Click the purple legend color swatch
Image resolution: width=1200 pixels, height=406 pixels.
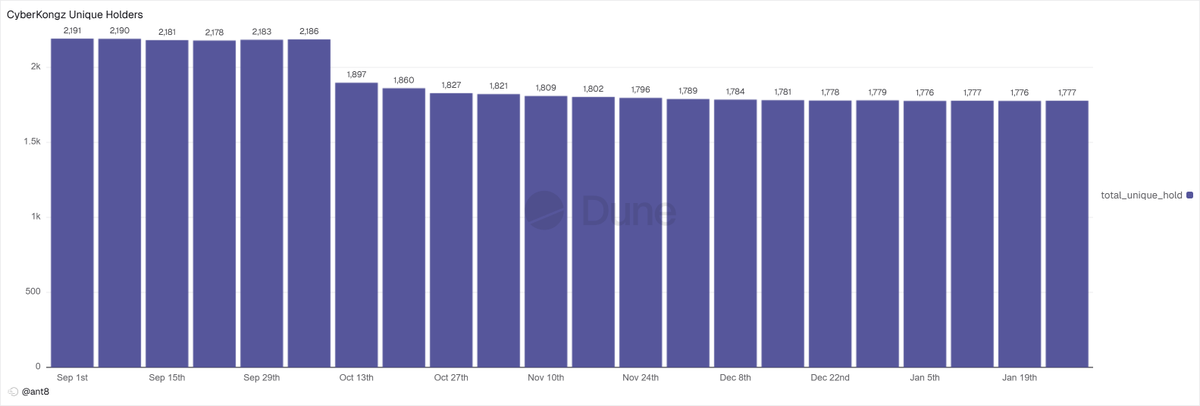[x=1189, y=194]
